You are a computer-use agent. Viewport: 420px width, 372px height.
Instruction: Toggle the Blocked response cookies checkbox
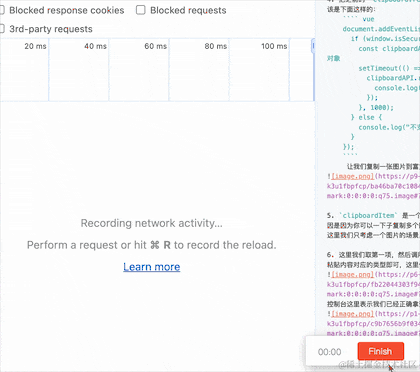2,10
